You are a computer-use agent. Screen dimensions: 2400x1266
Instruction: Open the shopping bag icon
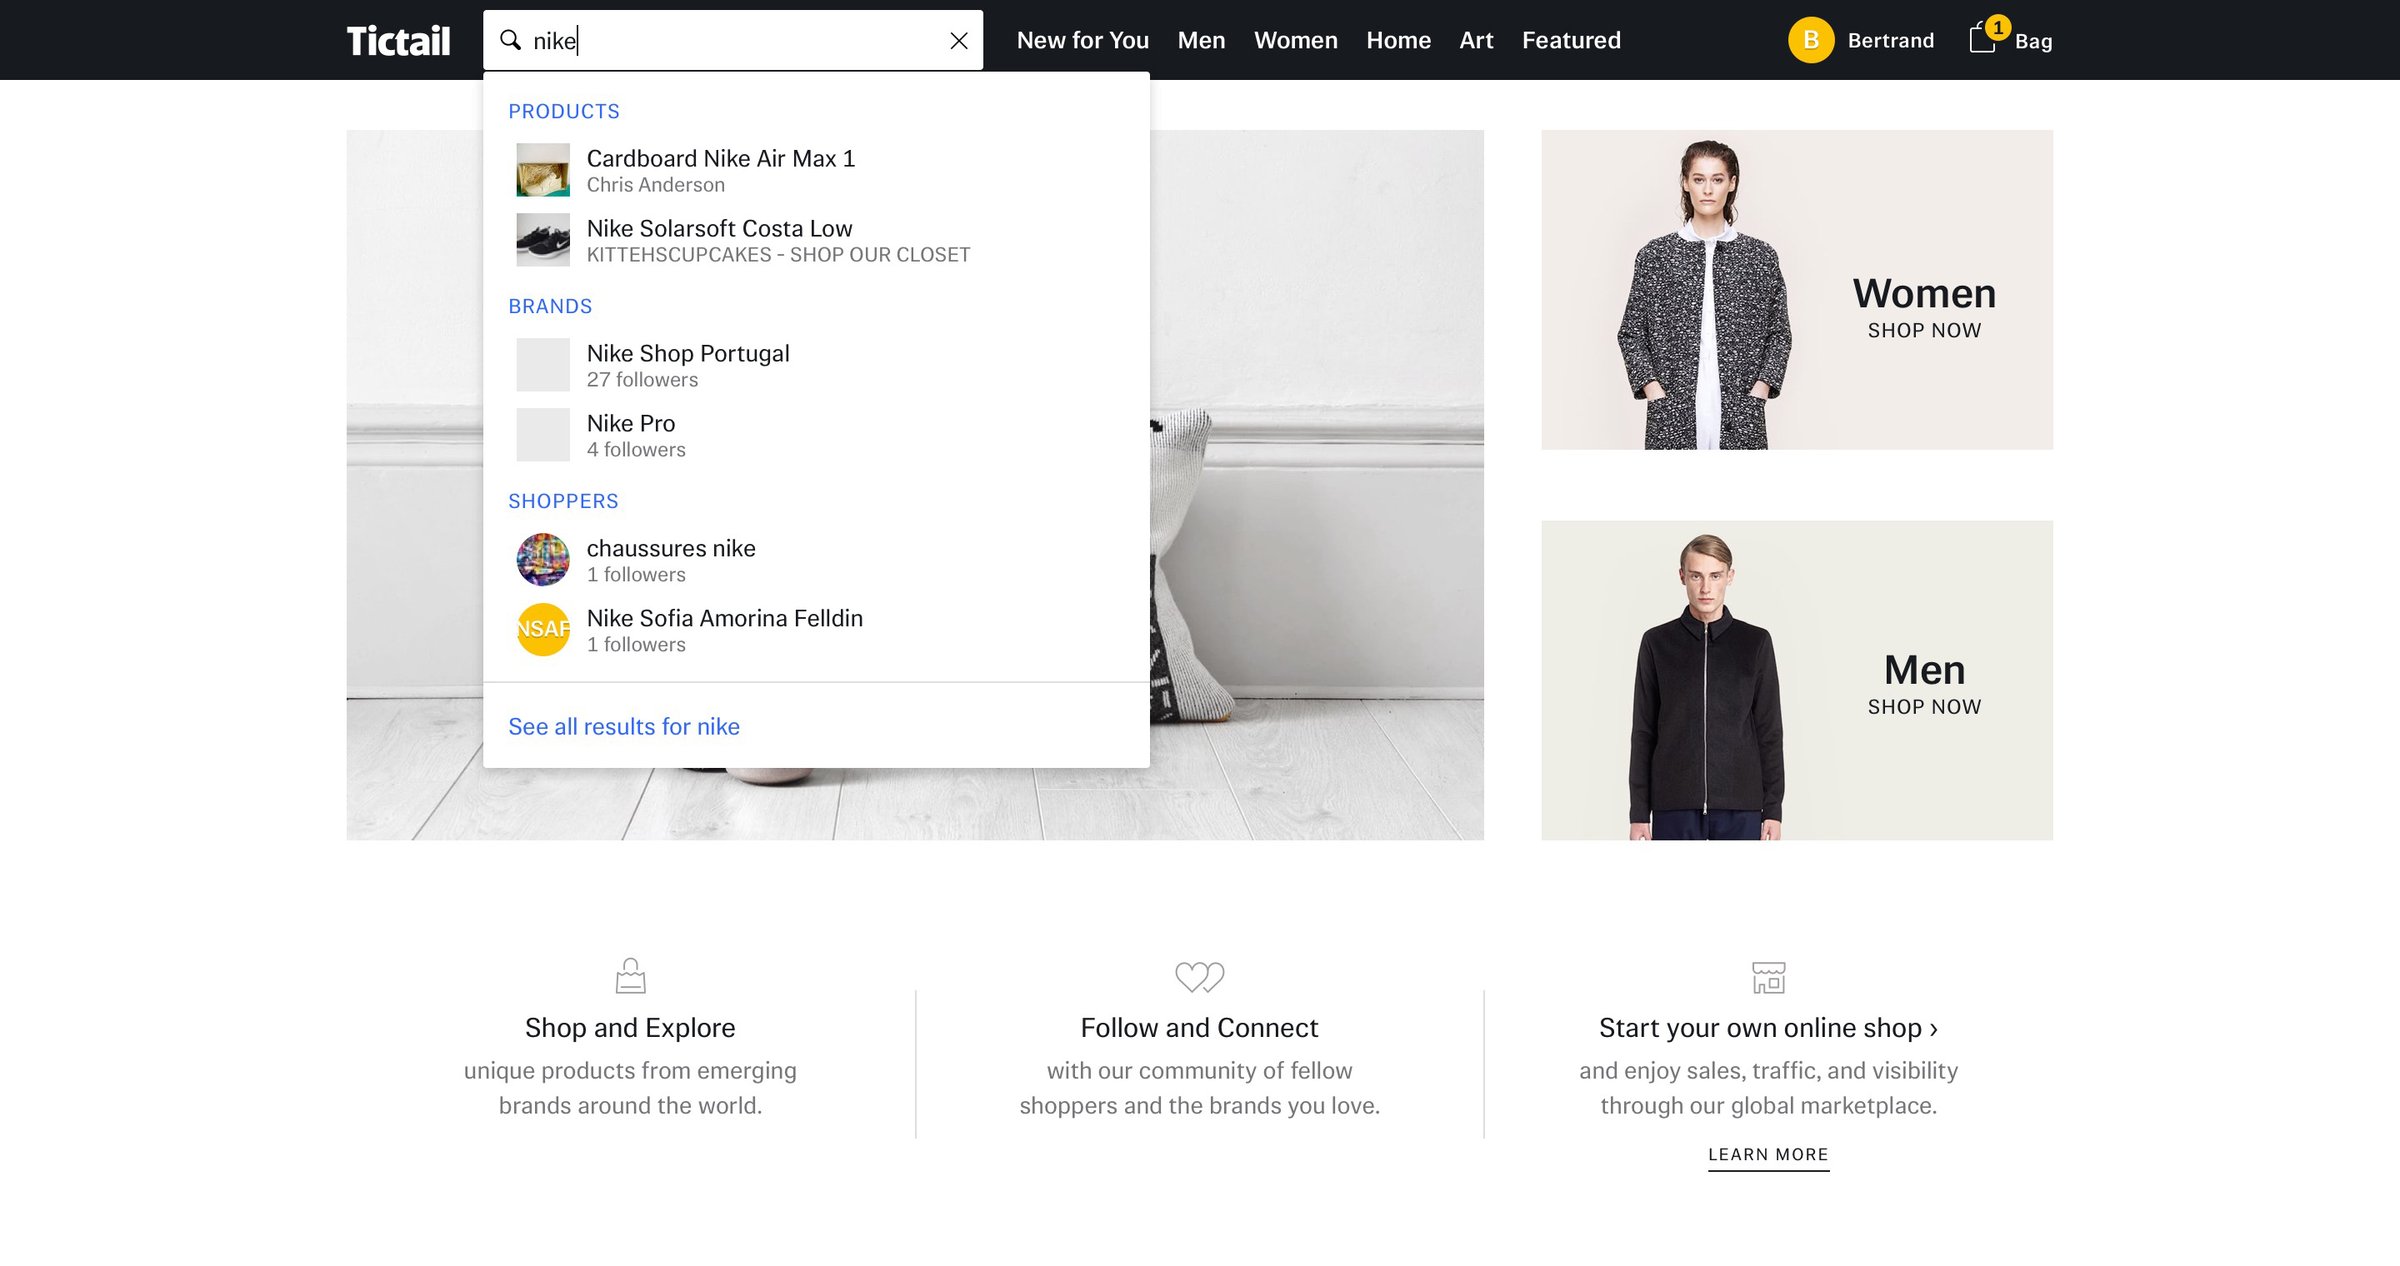click(1982, 40)
